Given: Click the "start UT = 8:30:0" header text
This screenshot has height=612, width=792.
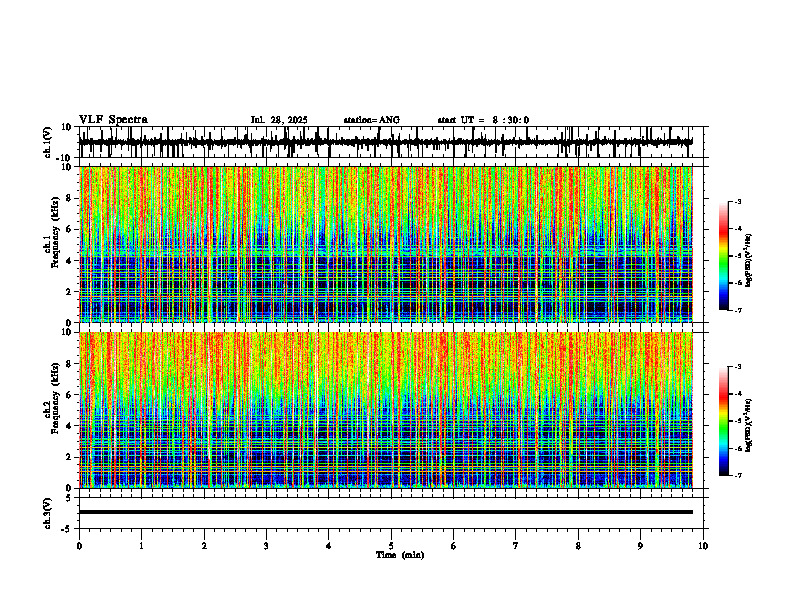Looking at the screenshot, I should click(x=483, y=120).
